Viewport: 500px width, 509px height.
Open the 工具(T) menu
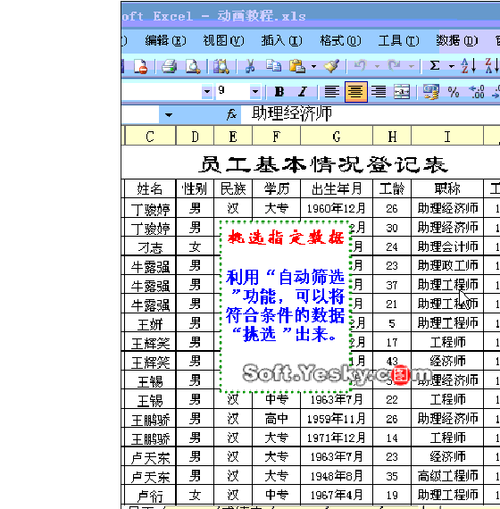point(399,41)
